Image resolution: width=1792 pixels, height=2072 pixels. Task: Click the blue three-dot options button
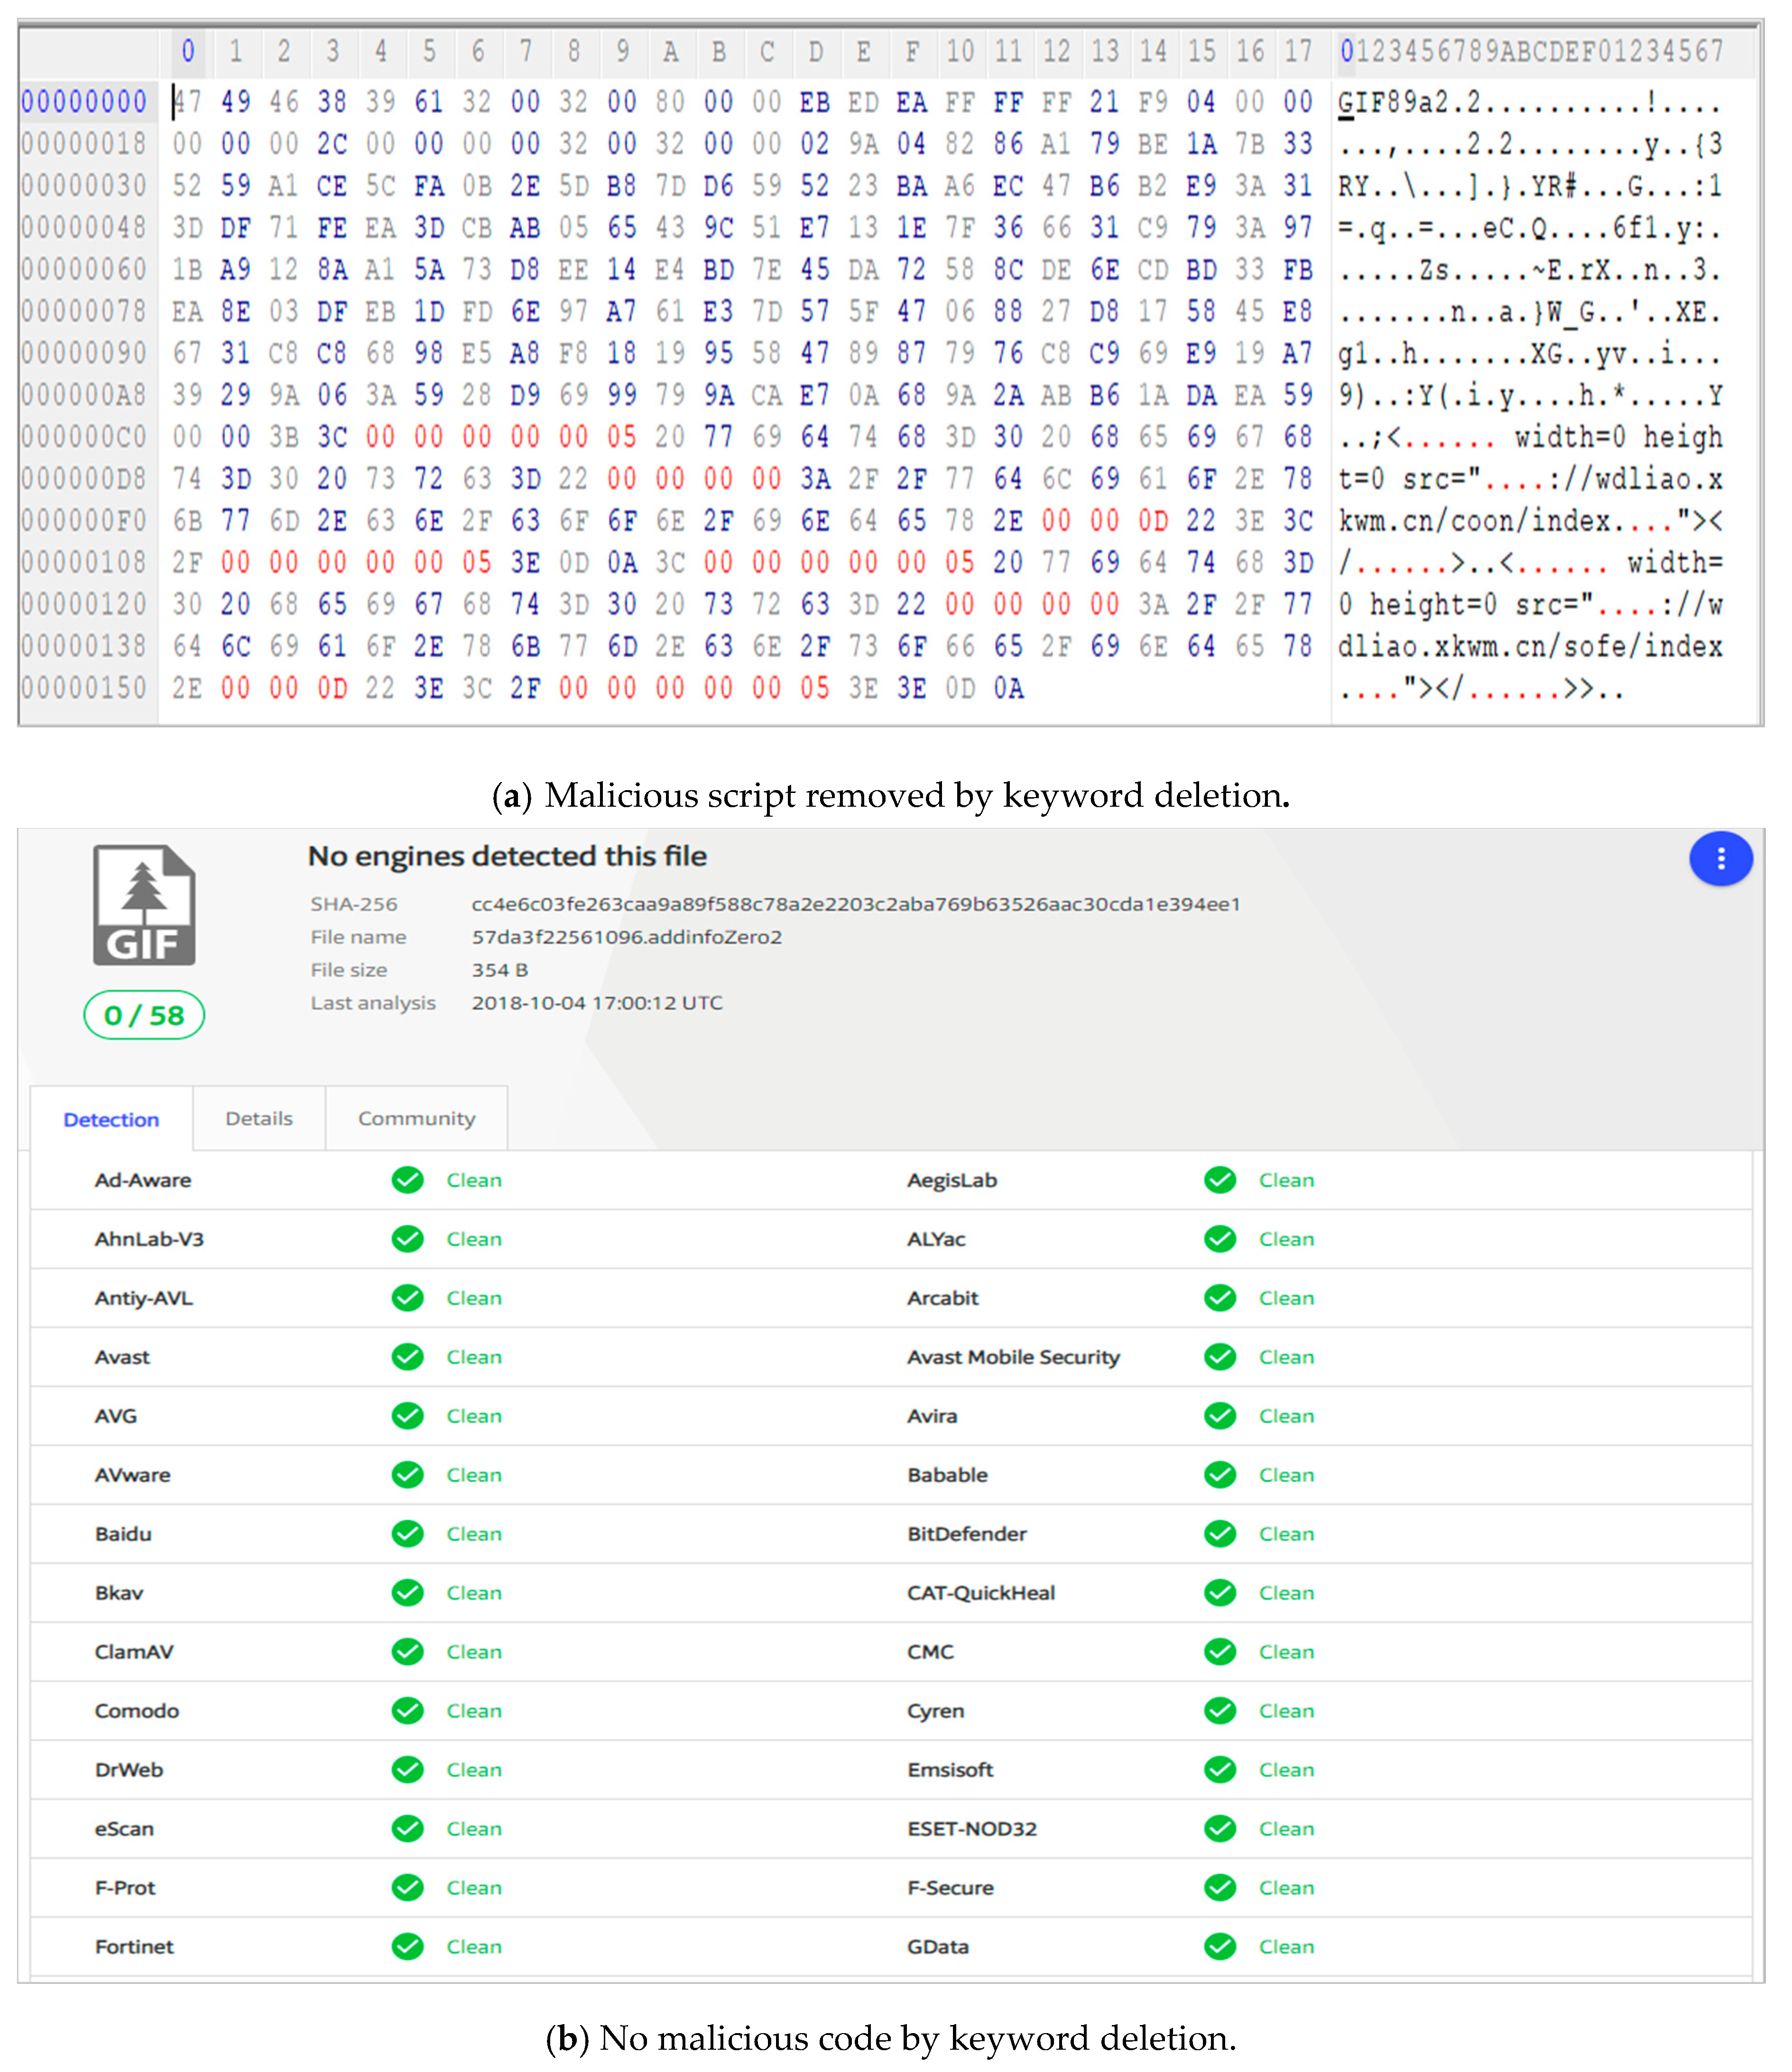click(x=1720, y=859)
